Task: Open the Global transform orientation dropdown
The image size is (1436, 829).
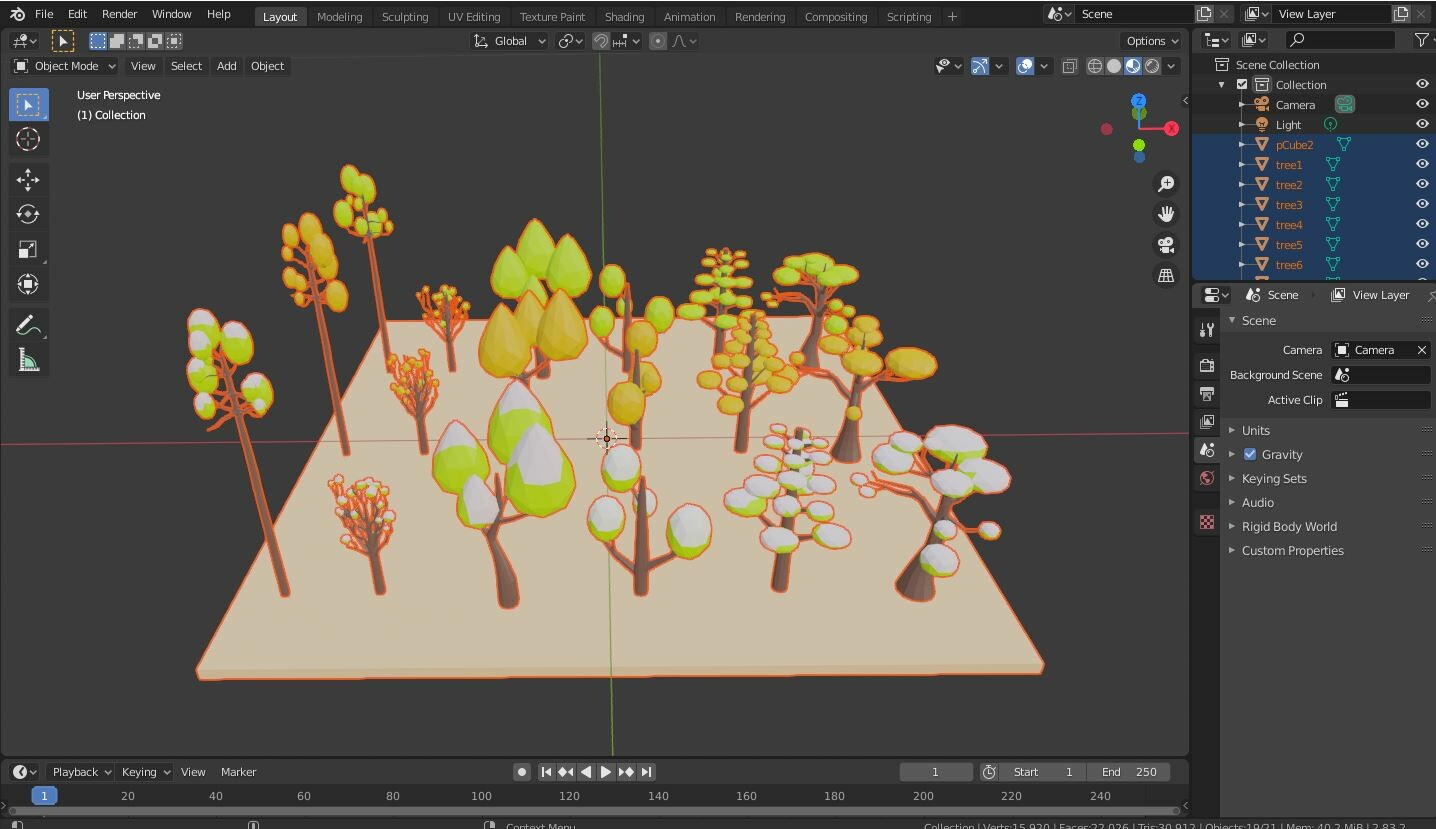Action: click(509, 41)
